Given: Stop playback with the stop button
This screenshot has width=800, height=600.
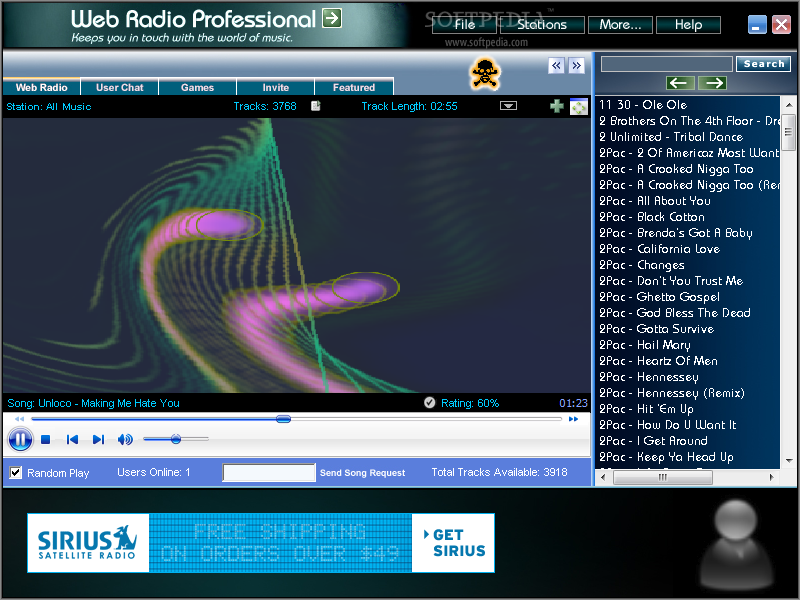Looking at the screenshot, I should (x=45, y=439).
